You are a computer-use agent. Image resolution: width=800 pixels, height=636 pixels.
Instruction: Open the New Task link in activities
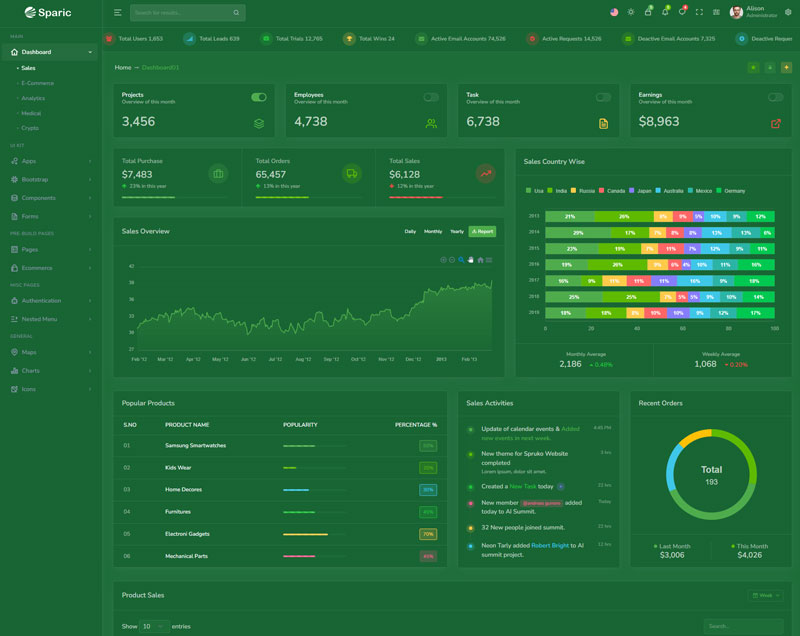(522, 487)
